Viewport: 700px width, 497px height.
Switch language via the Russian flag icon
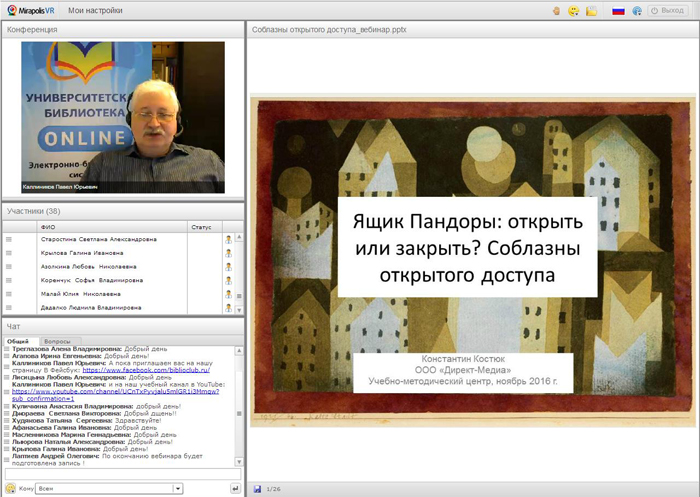pyautogui.click(x=618, y=11)
